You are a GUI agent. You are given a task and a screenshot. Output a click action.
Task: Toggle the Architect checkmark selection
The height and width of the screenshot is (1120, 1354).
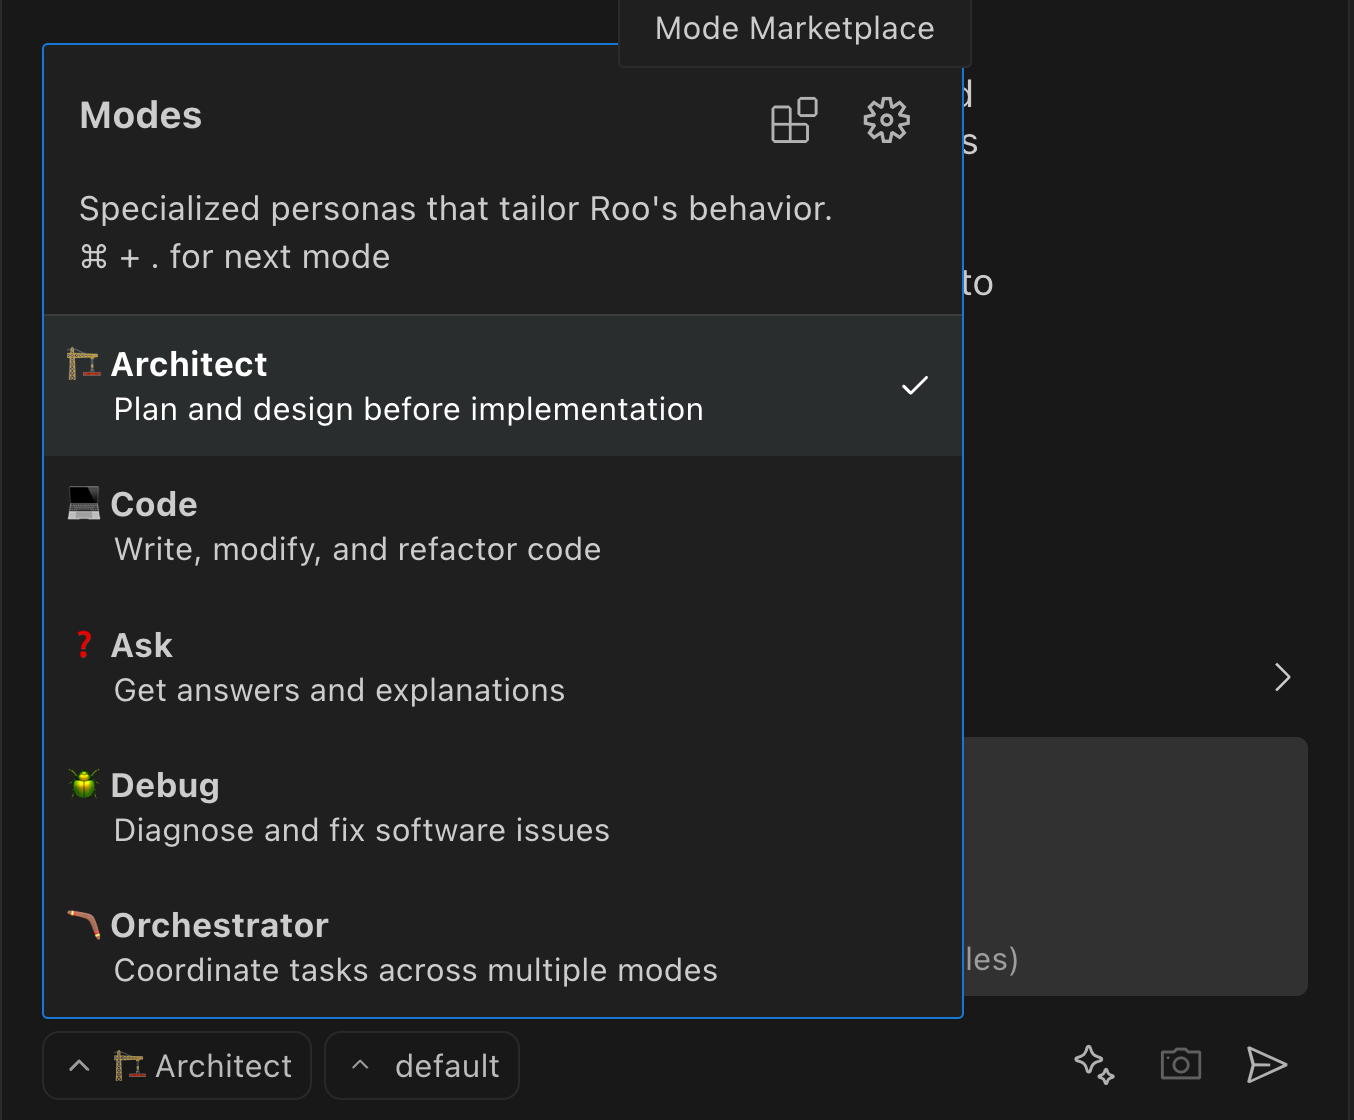(914, 386)
